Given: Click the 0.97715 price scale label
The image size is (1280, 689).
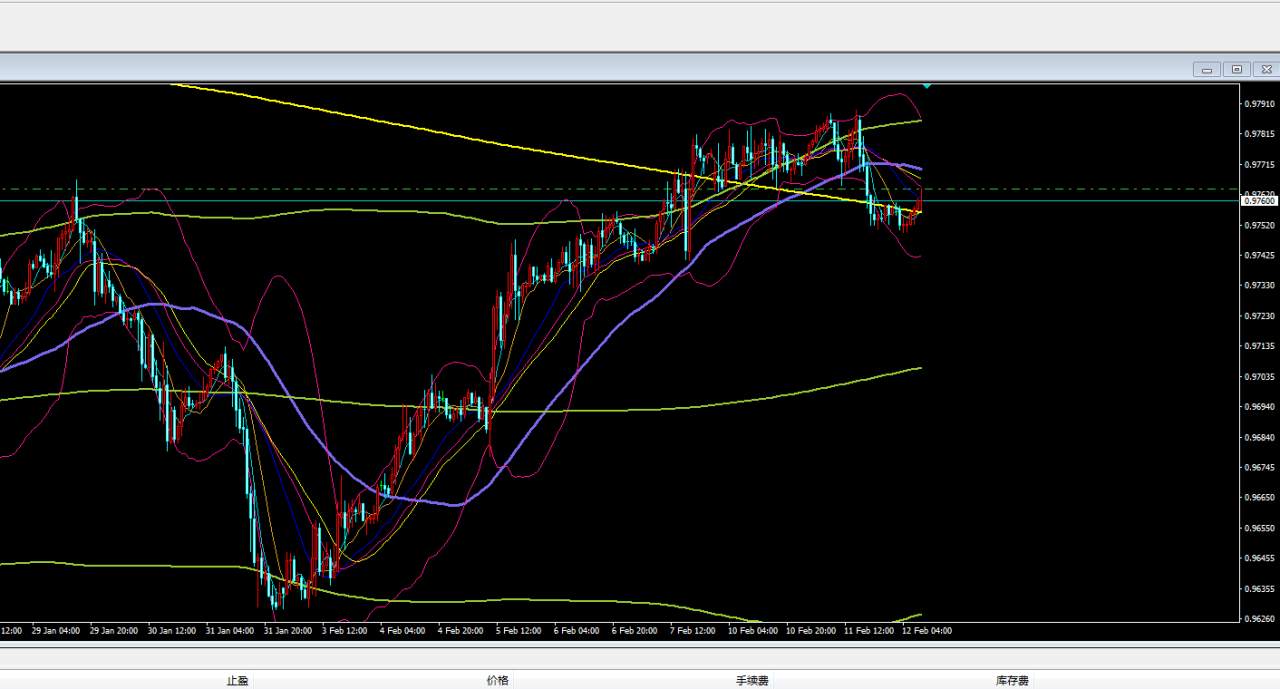Looking at the screenshot, I should coord(1259,164).
